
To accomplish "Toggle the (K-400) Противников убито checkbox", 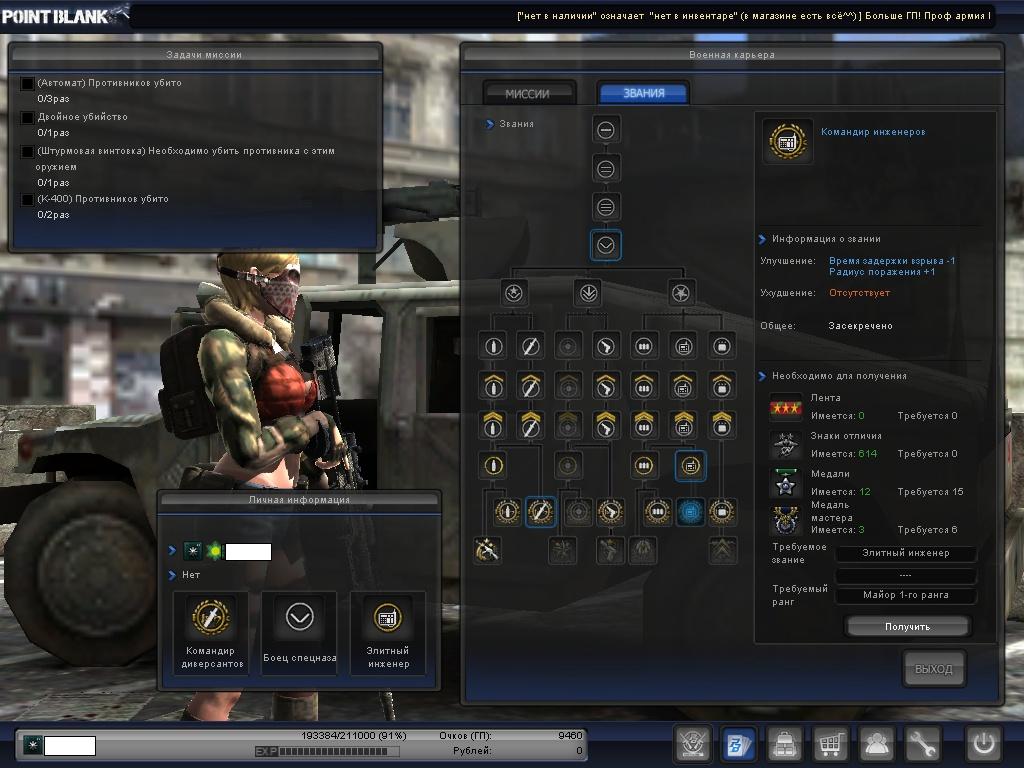I will click(28, 200).
